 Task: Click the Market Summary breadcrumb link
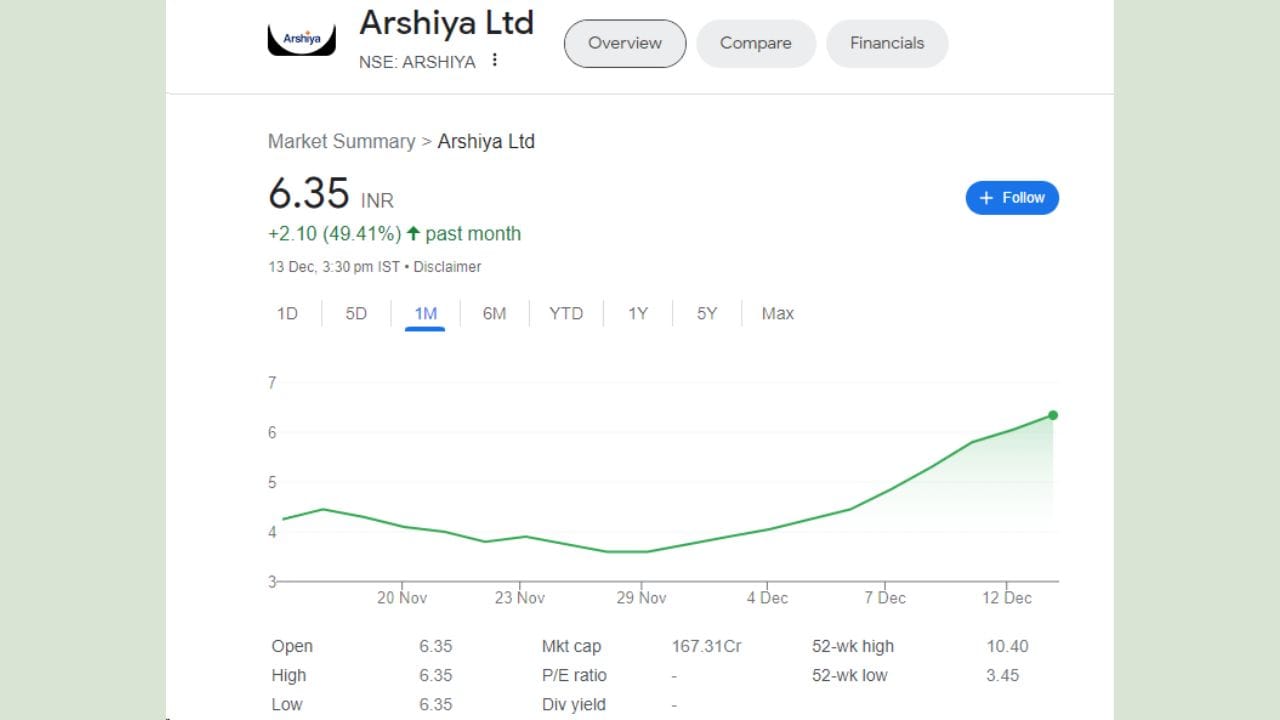click(x=341, y=142)
